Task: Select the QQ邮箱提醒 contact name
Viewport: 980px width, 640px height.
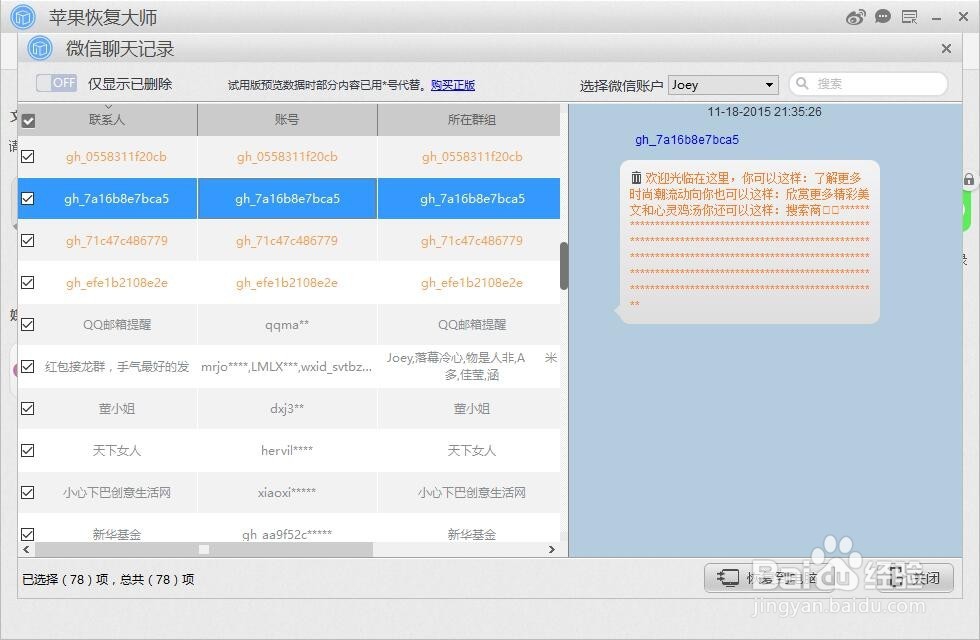Action: point(116,324)
